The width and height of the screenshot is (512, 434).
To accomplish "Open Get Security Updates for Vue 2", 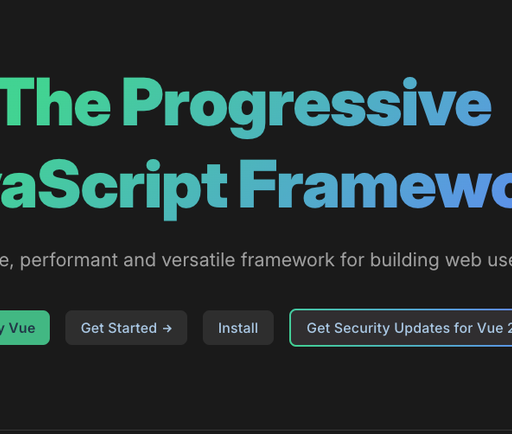I will click(x=401, y=328).
